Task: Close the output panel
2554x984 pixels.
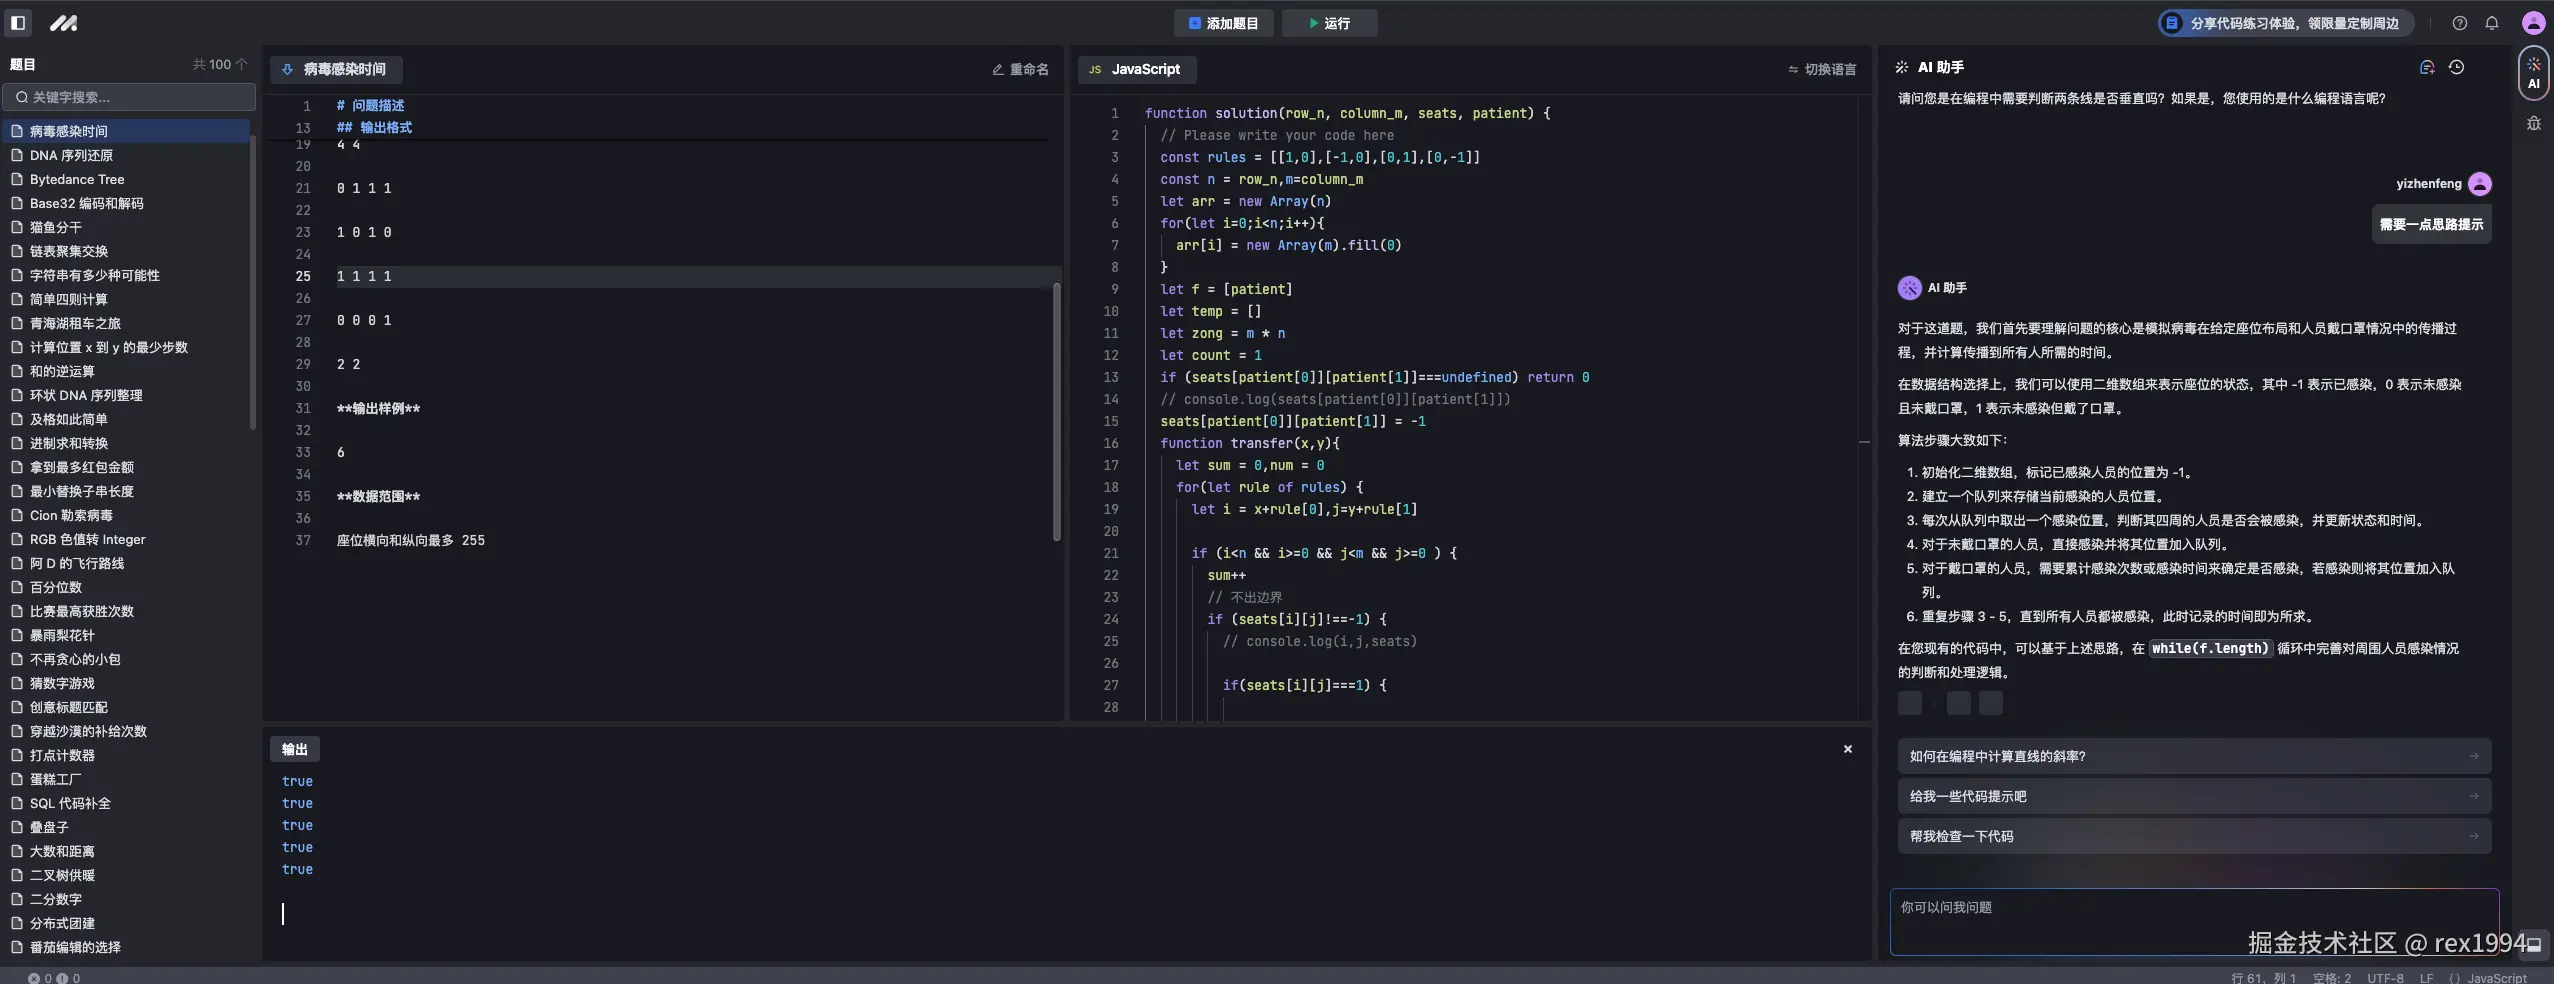Action: point(1848,749)
